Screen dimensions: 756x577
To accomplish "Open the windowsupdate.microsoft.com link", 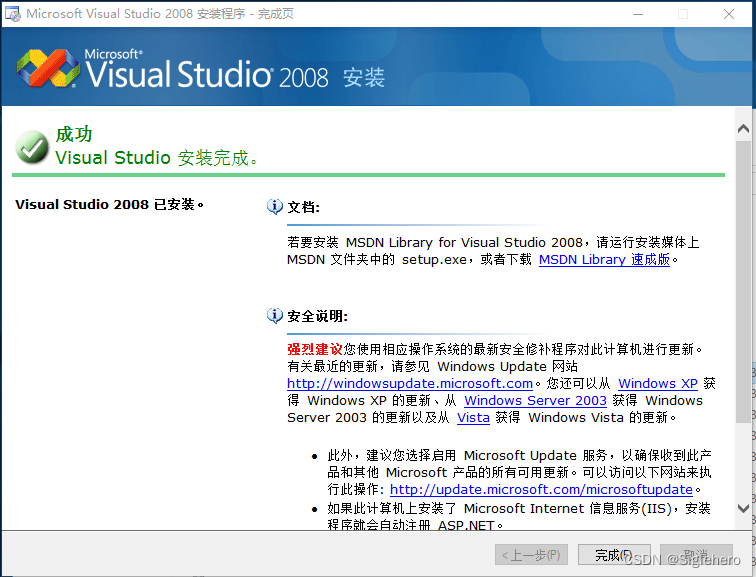I will [x=410, y=383].
